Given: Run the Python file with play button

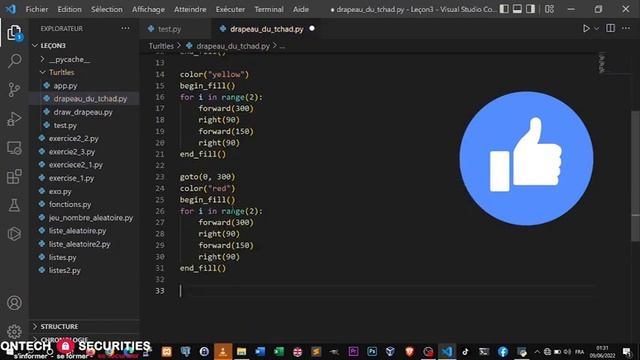Looking at the screenshot, I should [x=586, y=29].
